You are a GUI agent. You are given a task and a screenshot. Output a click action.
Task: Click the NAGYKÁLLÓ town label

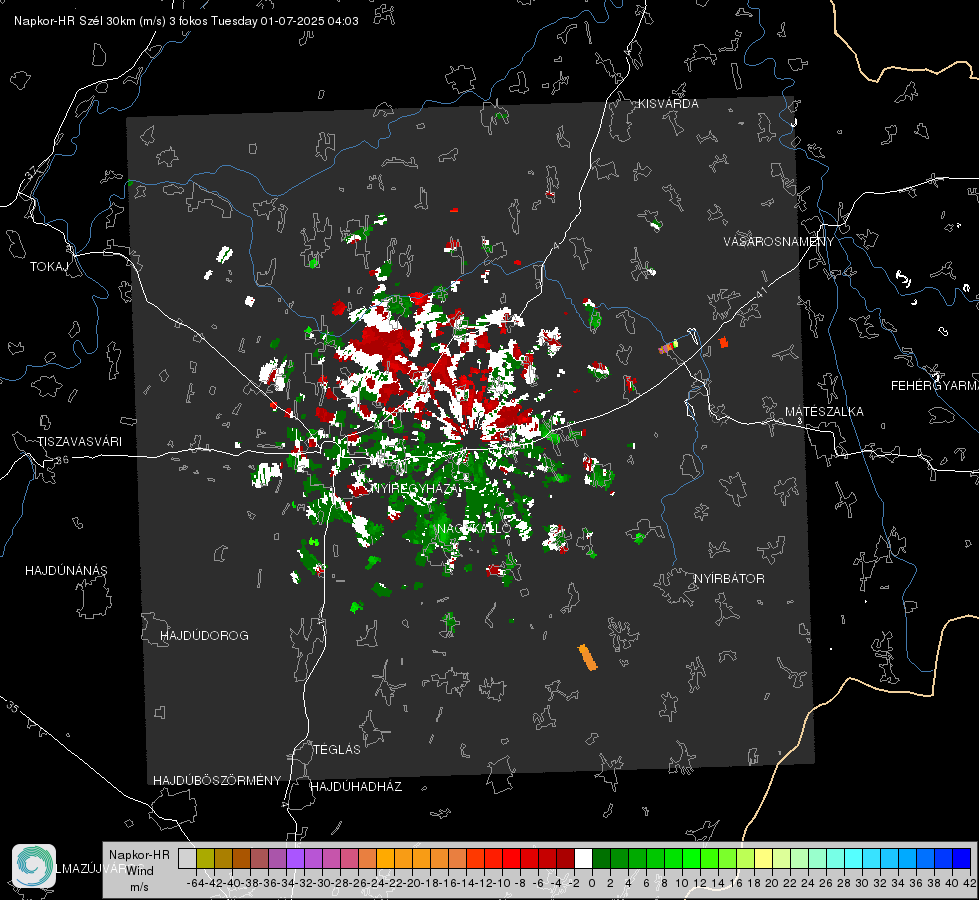(x=474, y=528)
